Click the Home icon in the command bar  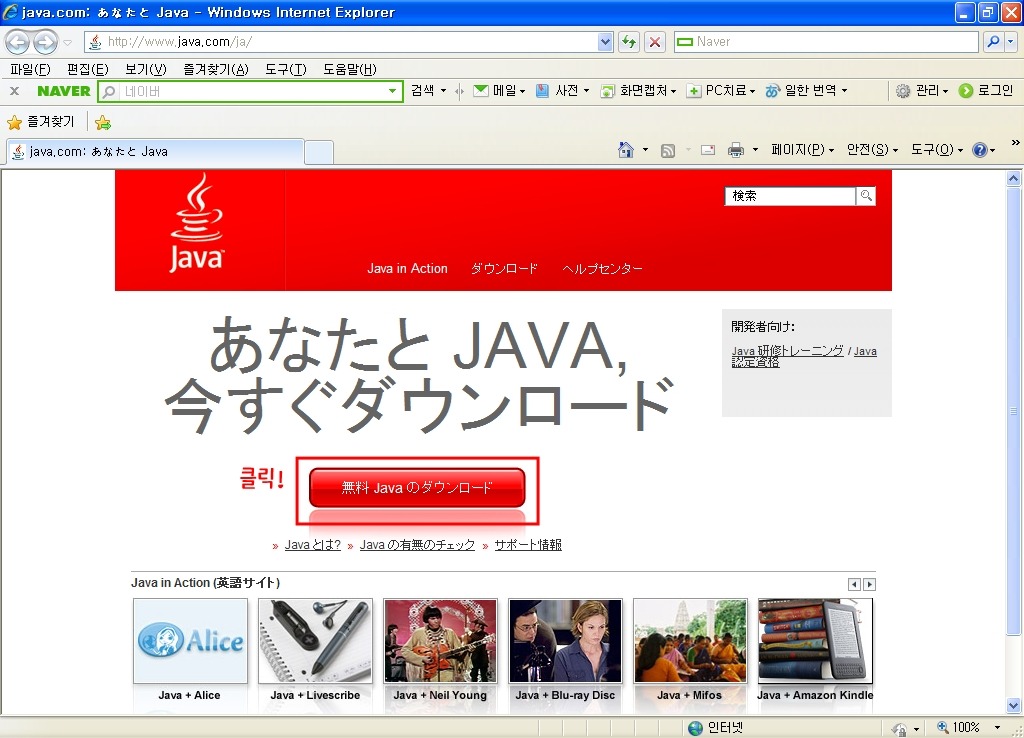click(x=626, y=150)
